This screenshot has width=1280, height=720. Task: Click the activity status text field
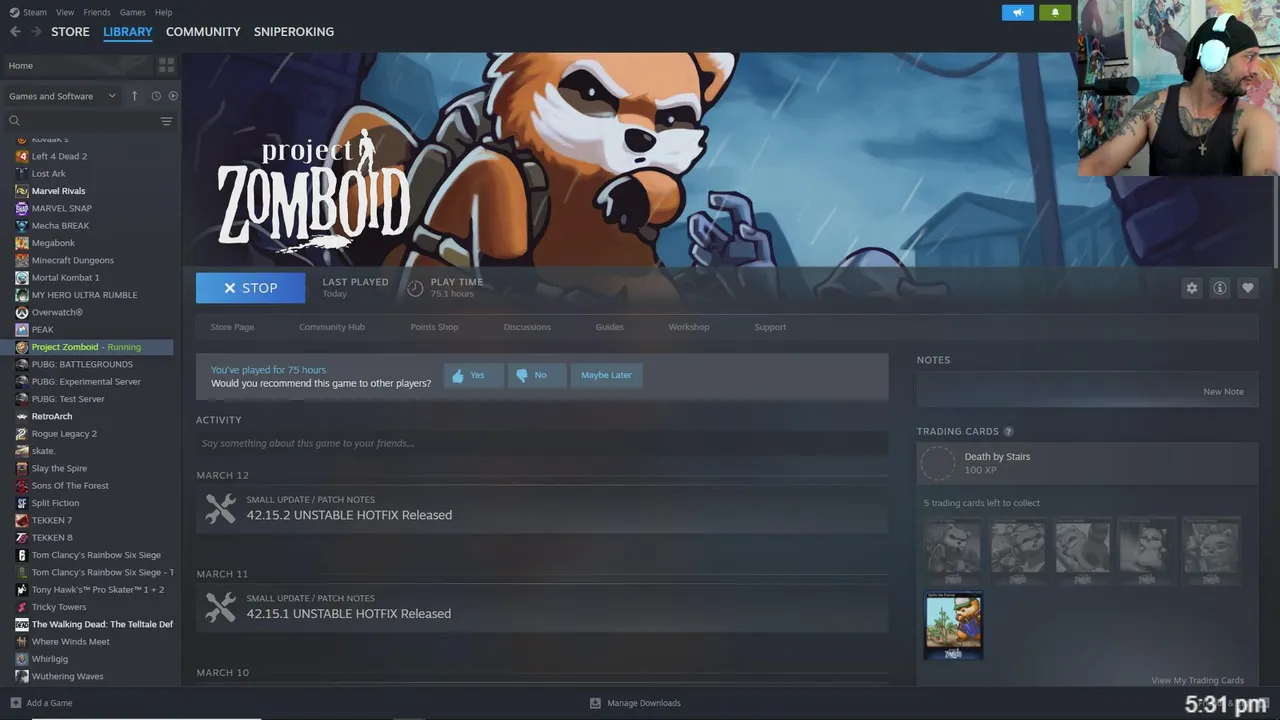(542, 443)
